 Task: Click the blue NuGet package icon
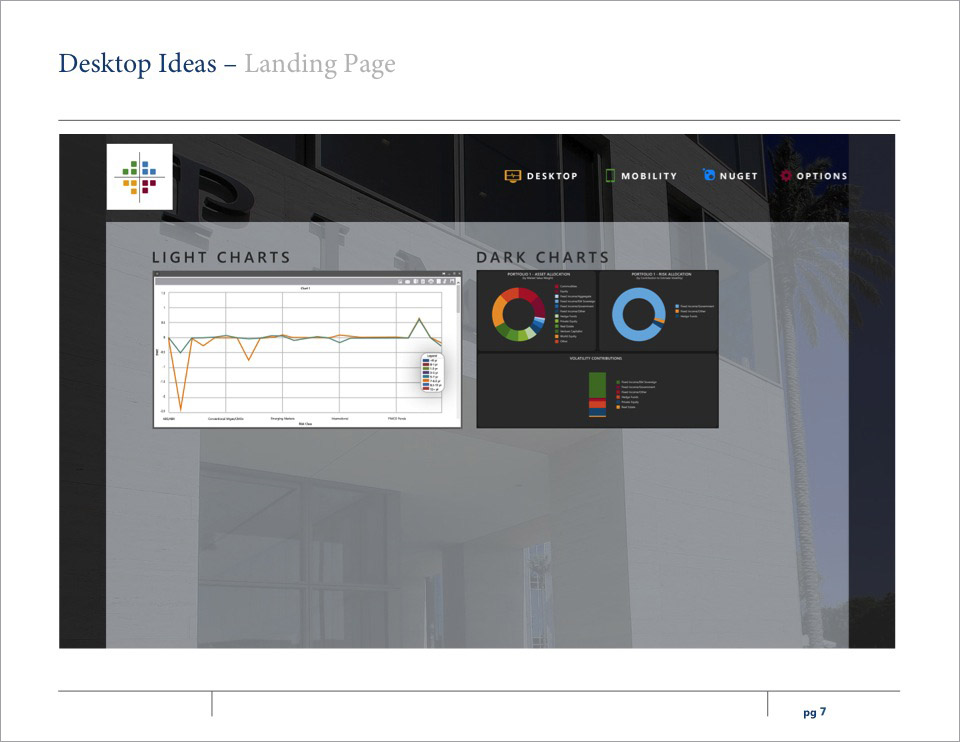[x=710, y=176]
